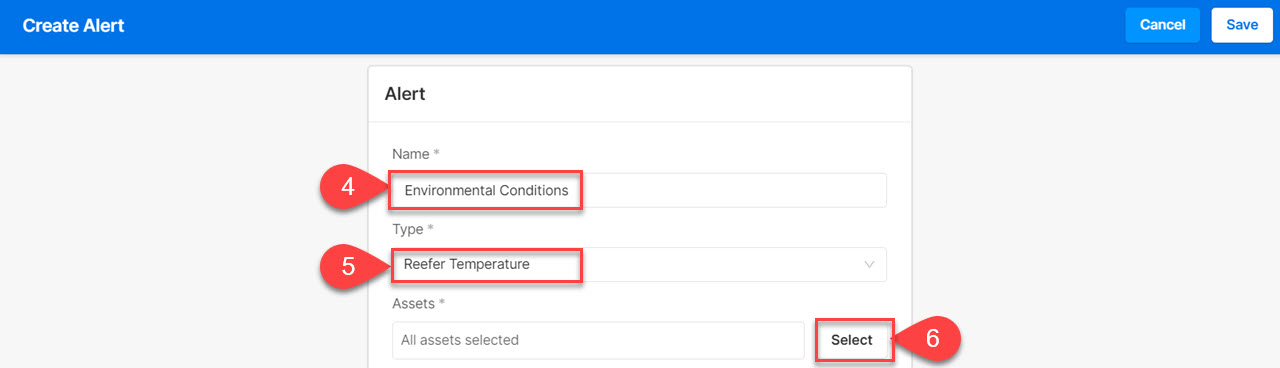Click the Type * field label

(x=409, y=229)
